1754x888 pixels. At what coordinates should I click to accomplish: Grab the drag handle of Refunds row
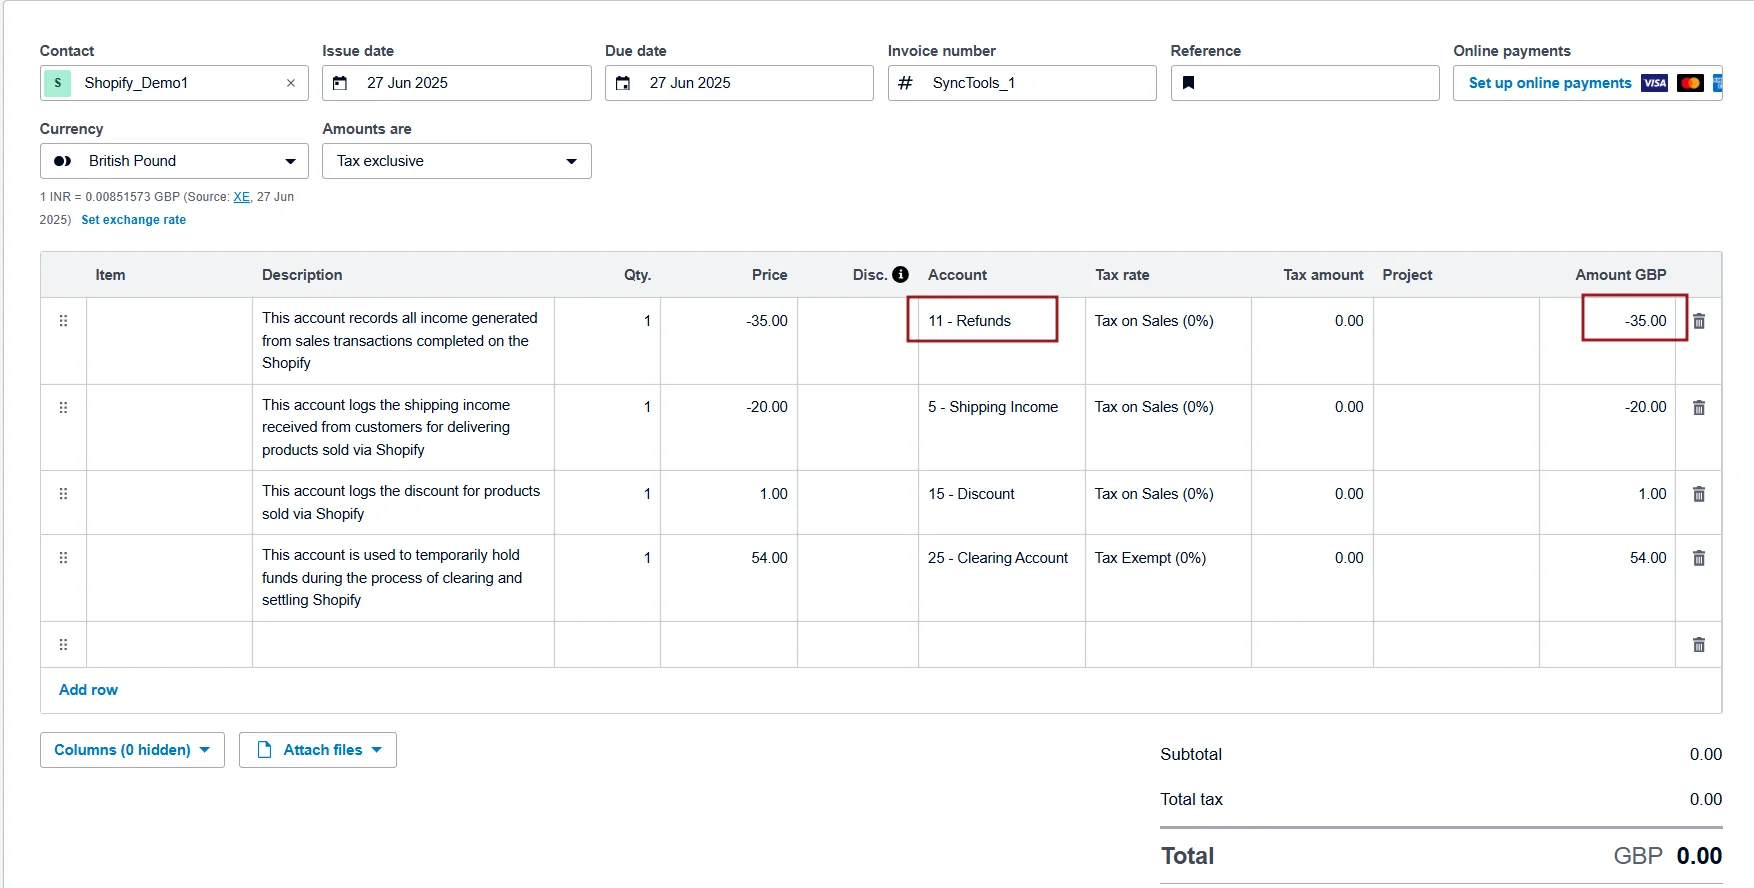pos(63,321)
